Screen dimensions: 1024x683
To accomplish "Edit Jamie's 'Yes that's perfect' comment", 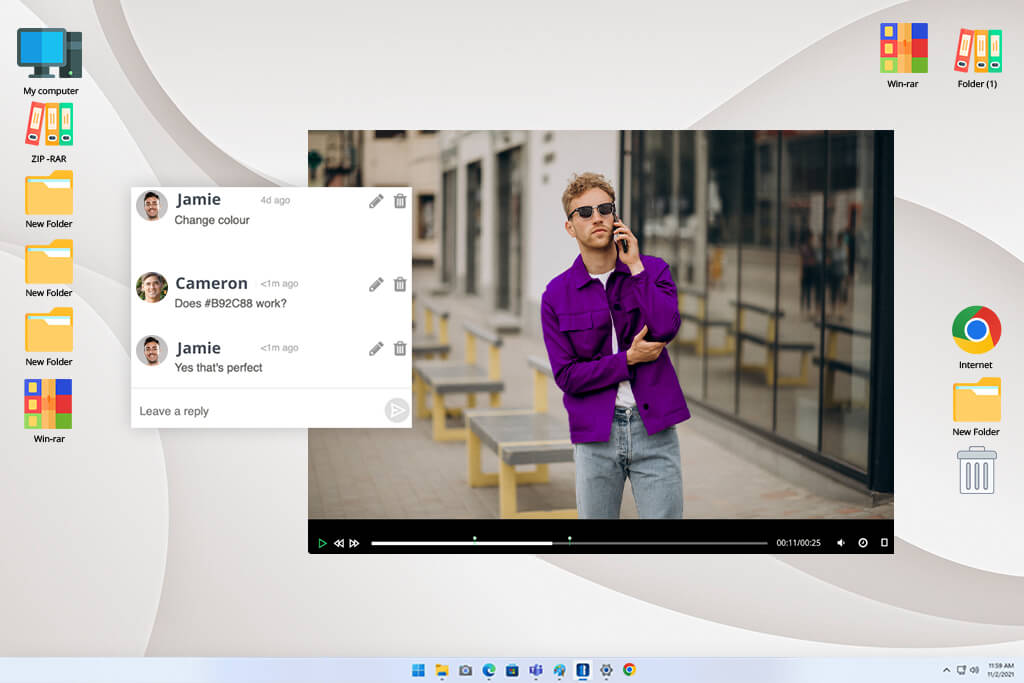I will [376, 349].
